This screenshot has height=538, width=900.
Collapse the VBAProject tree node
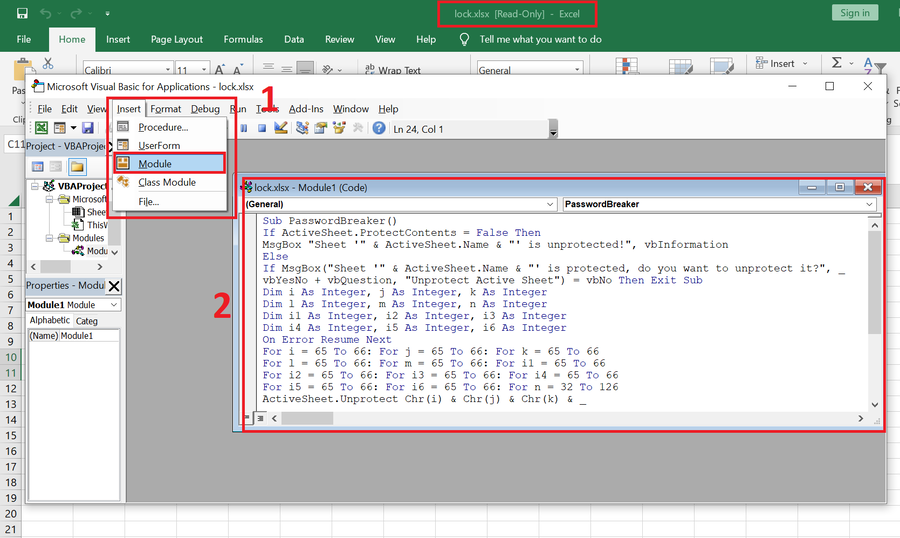point(35,186)
